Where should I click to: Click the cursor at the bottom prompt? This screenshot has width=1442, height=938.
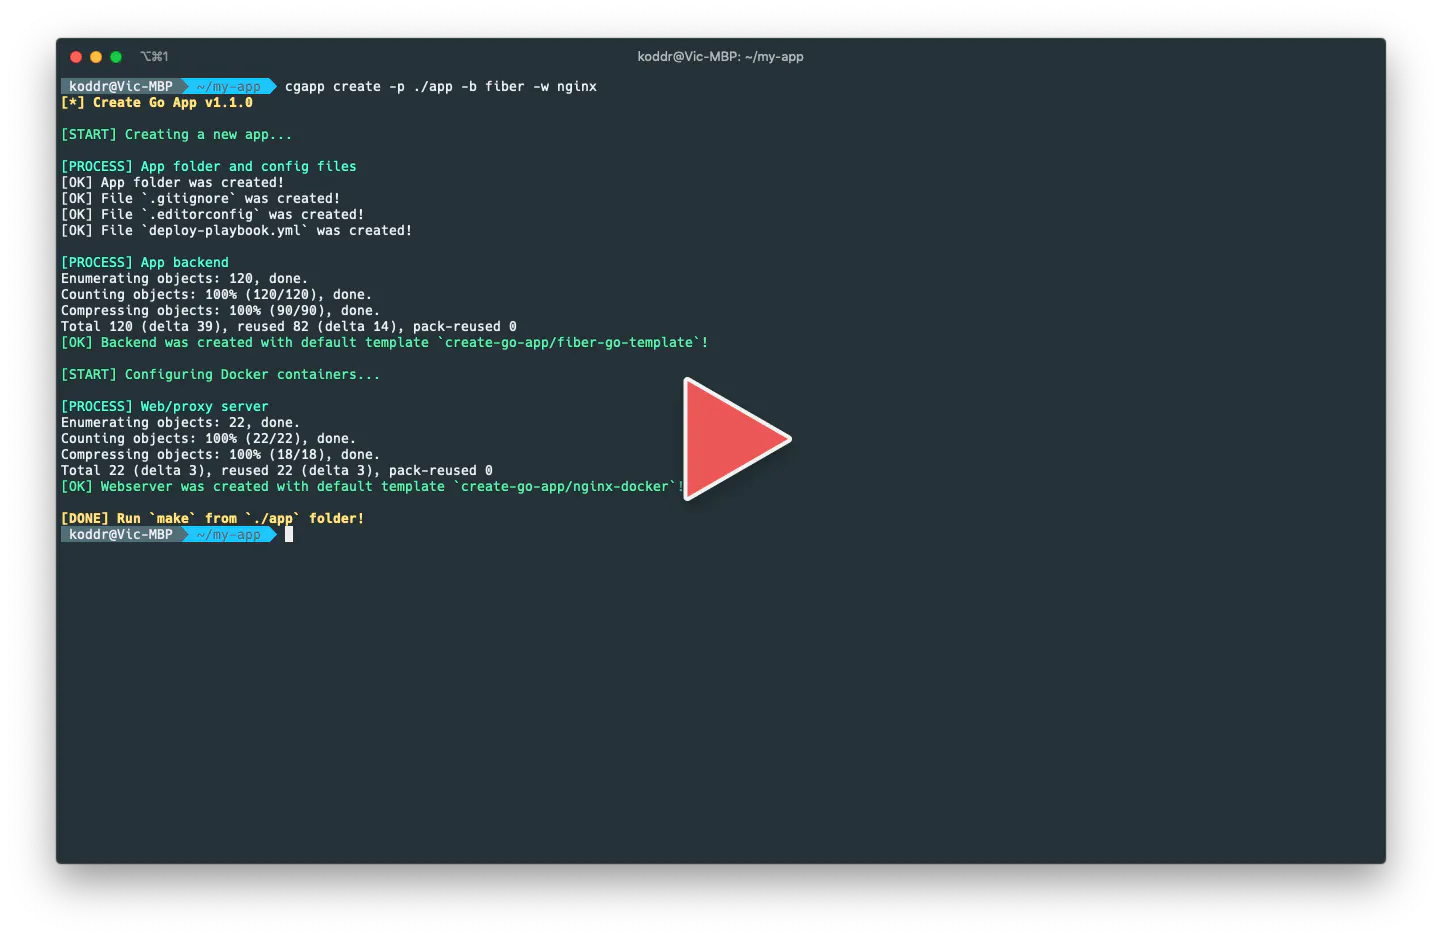(x=289, y=534)
